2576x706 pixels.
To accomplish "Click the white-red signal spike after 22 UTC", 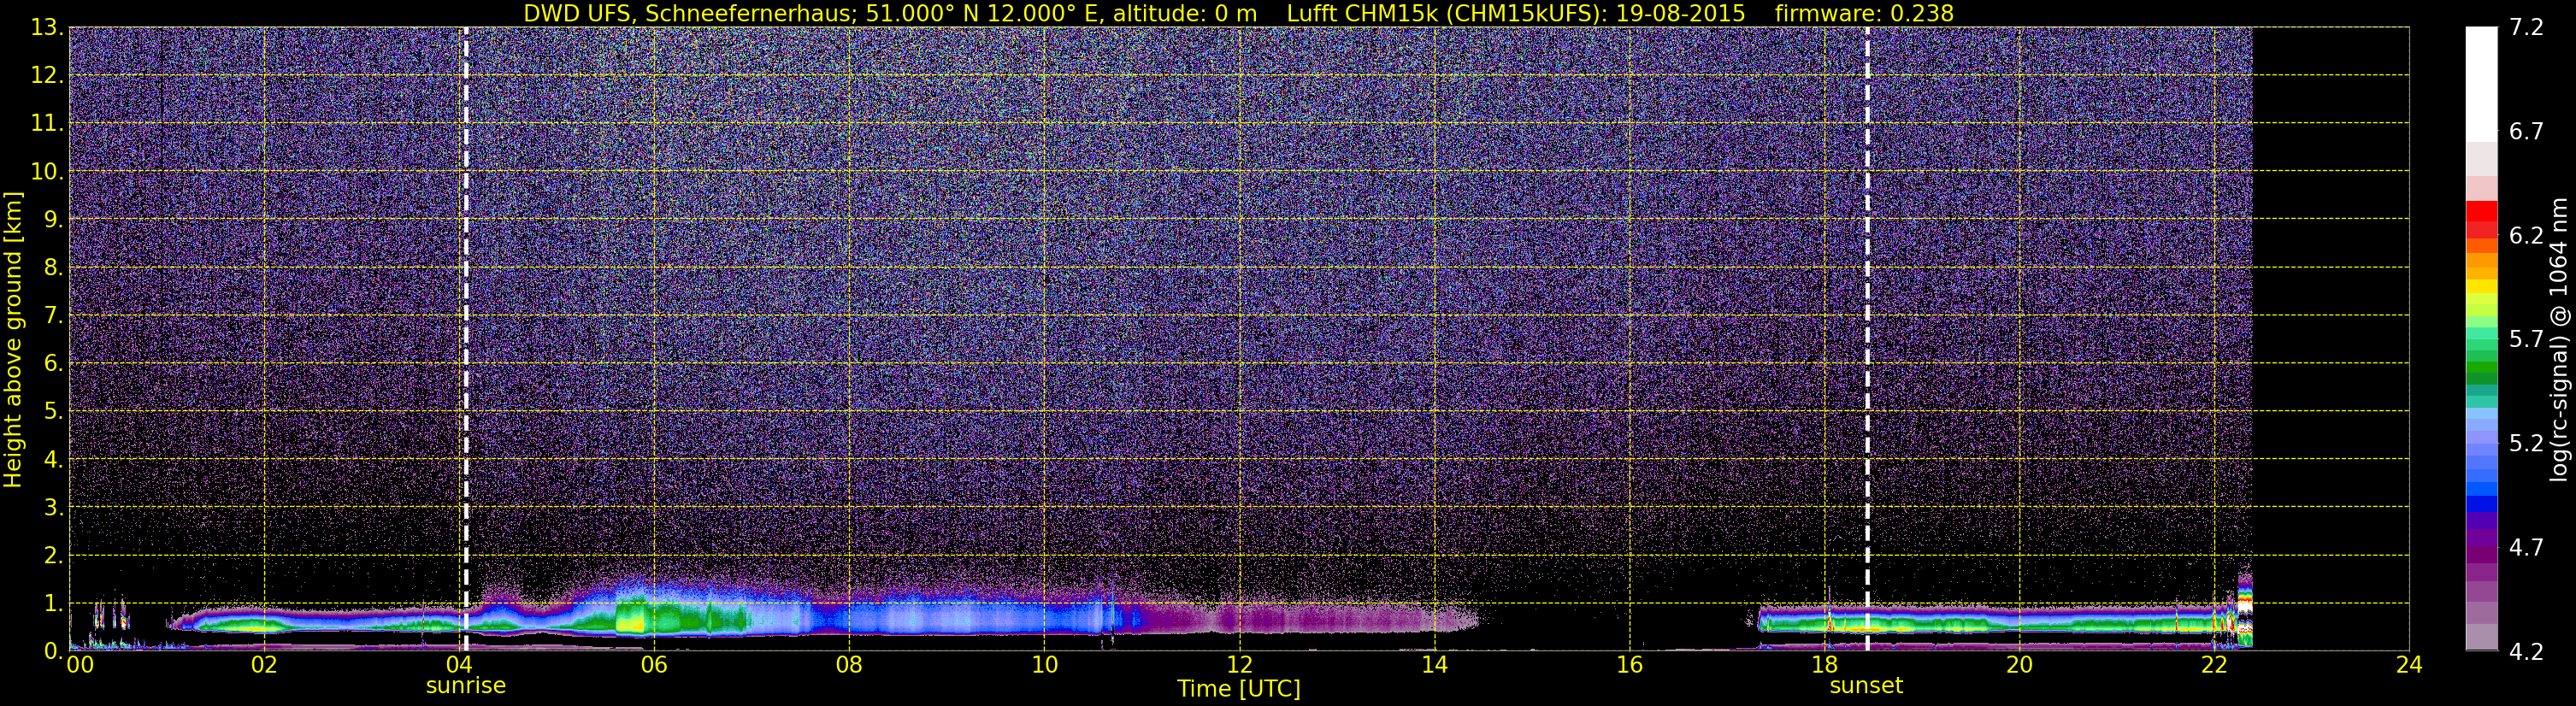I will coord(2246,606).
